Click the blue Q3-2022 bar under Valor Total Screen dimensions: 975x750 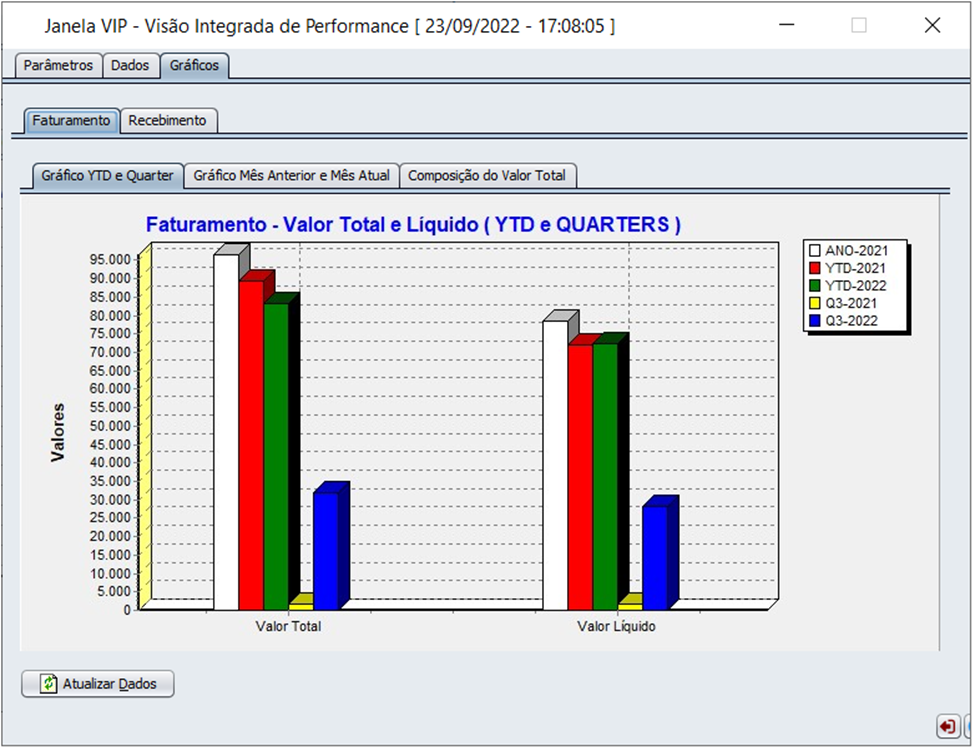pyautogui.click(x=326, y=550)
